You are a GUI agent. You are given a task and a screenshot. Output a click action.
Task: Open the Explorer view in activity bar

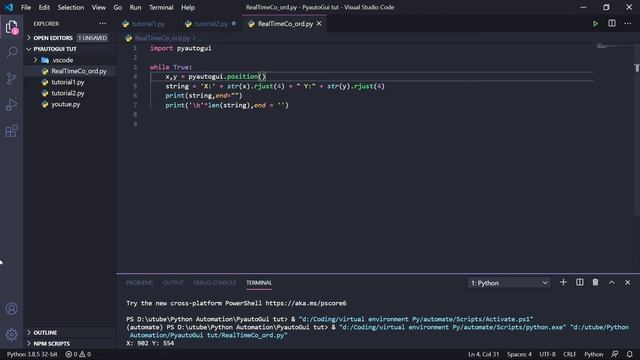click(11, 27)
